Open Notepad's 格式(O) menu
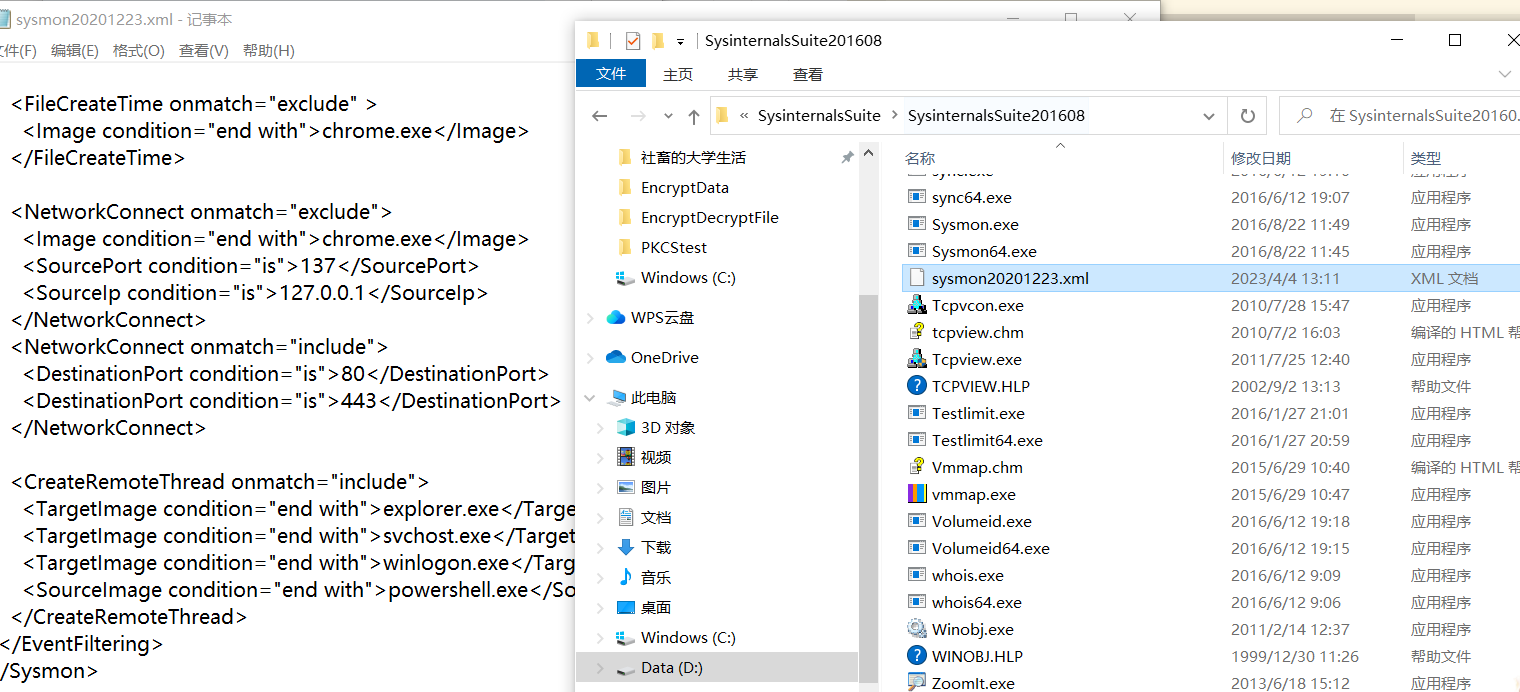 click(x=139, y=50)
